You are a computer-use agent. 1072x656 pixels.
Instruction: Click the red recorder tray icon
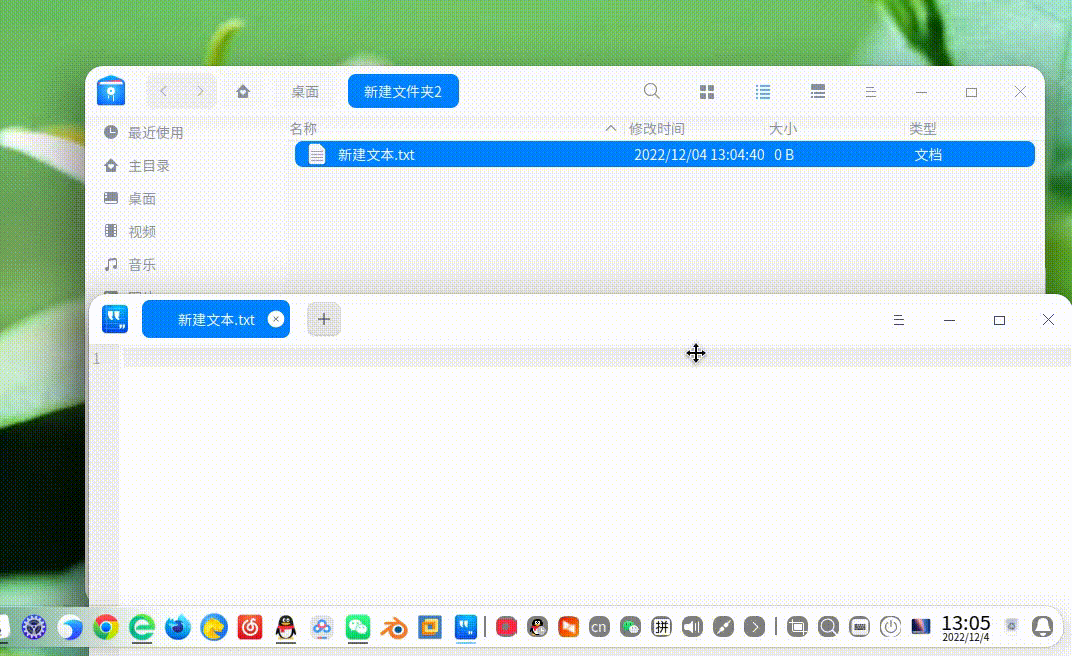pos(506,627)
